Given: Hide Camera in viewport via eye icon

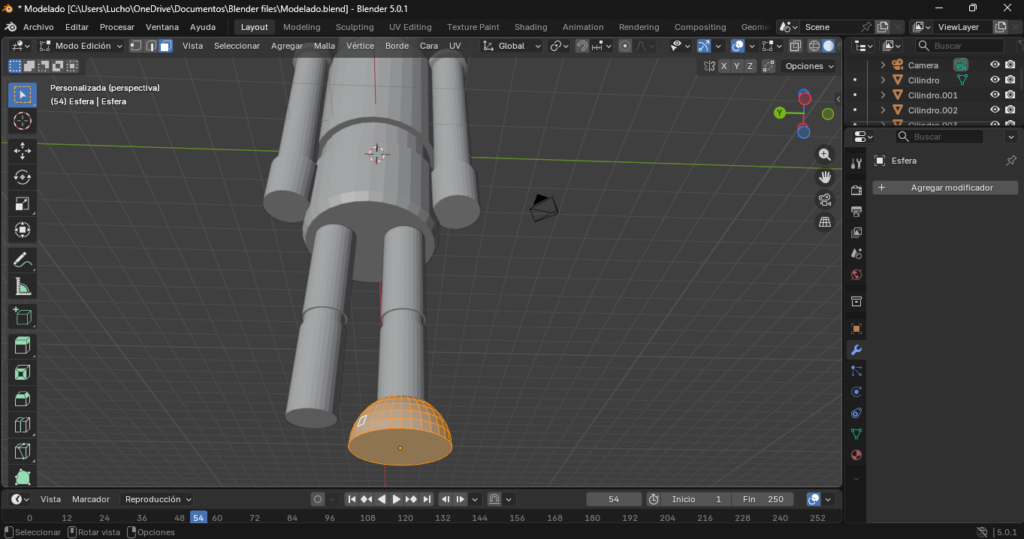Looking at the screenshot, I should (995, 65).
